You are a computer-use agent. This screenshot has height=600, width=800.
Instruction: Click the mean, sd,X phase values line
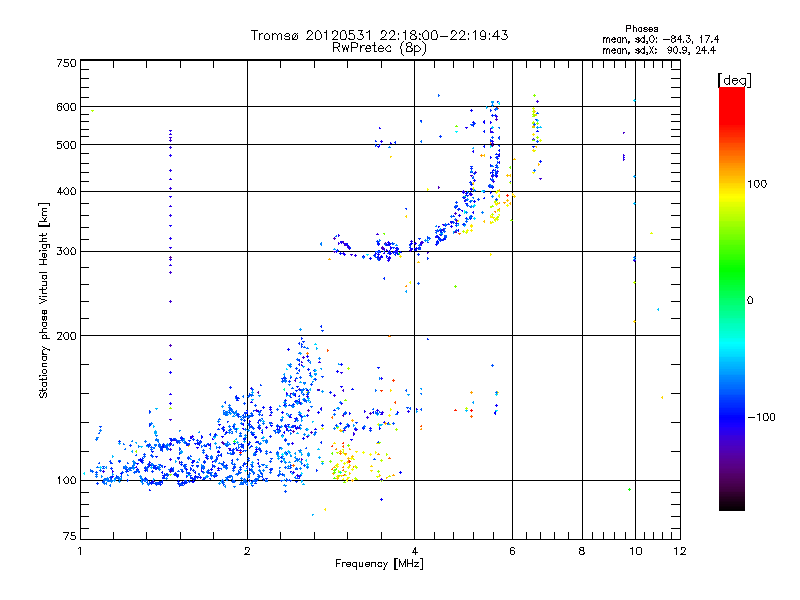point(659,50)
